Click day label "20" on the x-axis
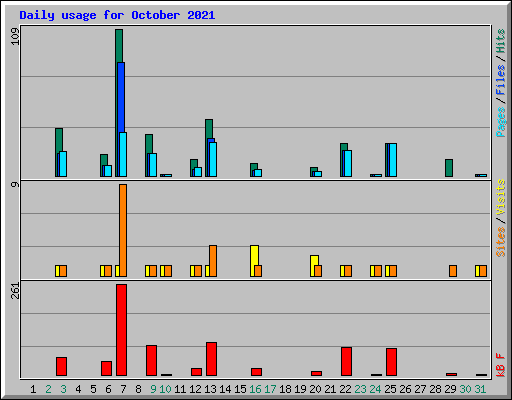The width and height of the screenshot is (512, 400). click(x=315, y=389)
